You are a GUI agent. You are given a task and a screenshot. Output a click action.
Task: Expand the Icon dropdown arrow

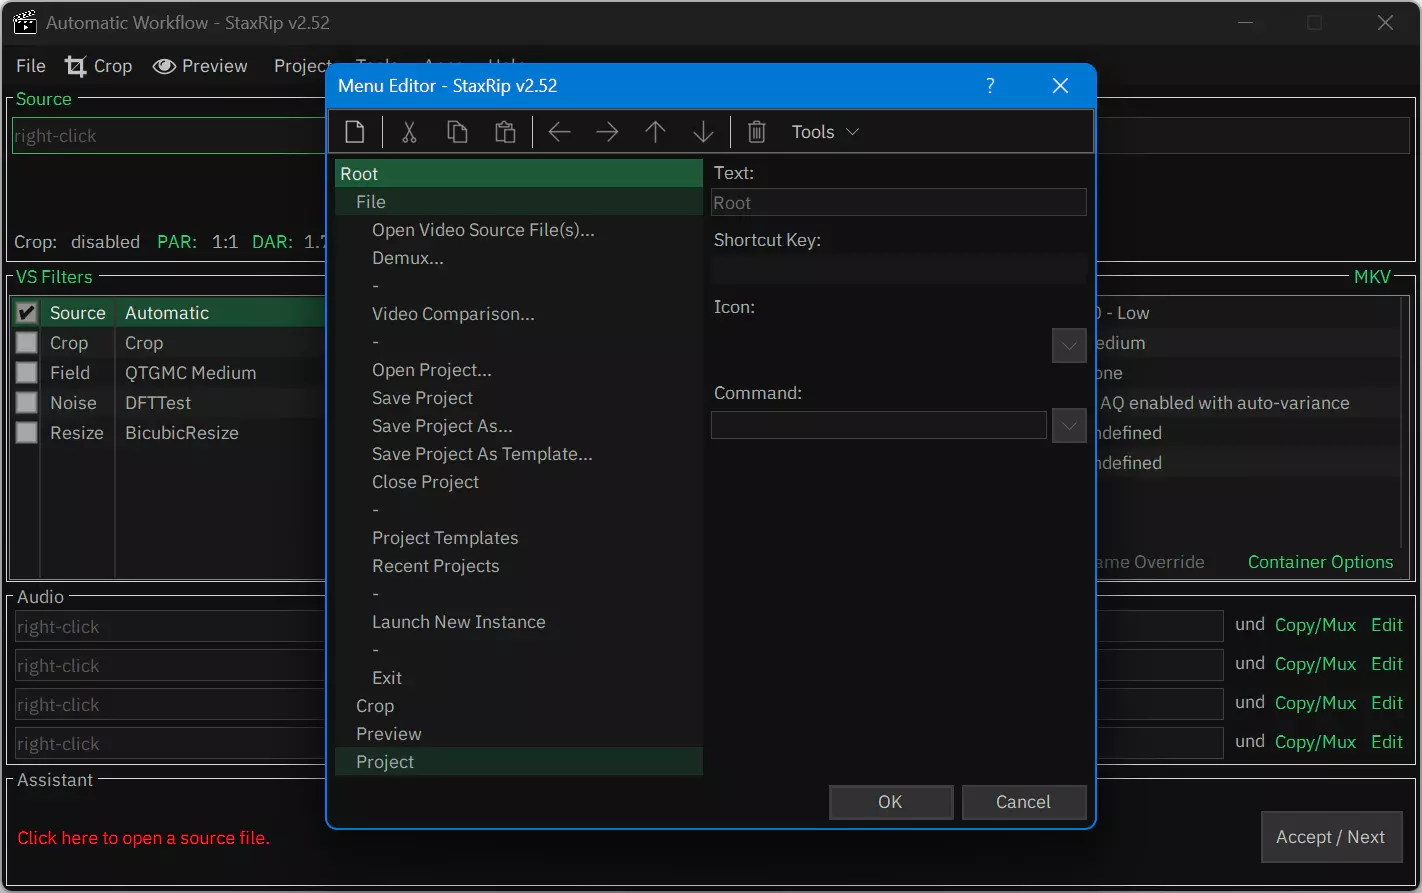coord(1068,346)
